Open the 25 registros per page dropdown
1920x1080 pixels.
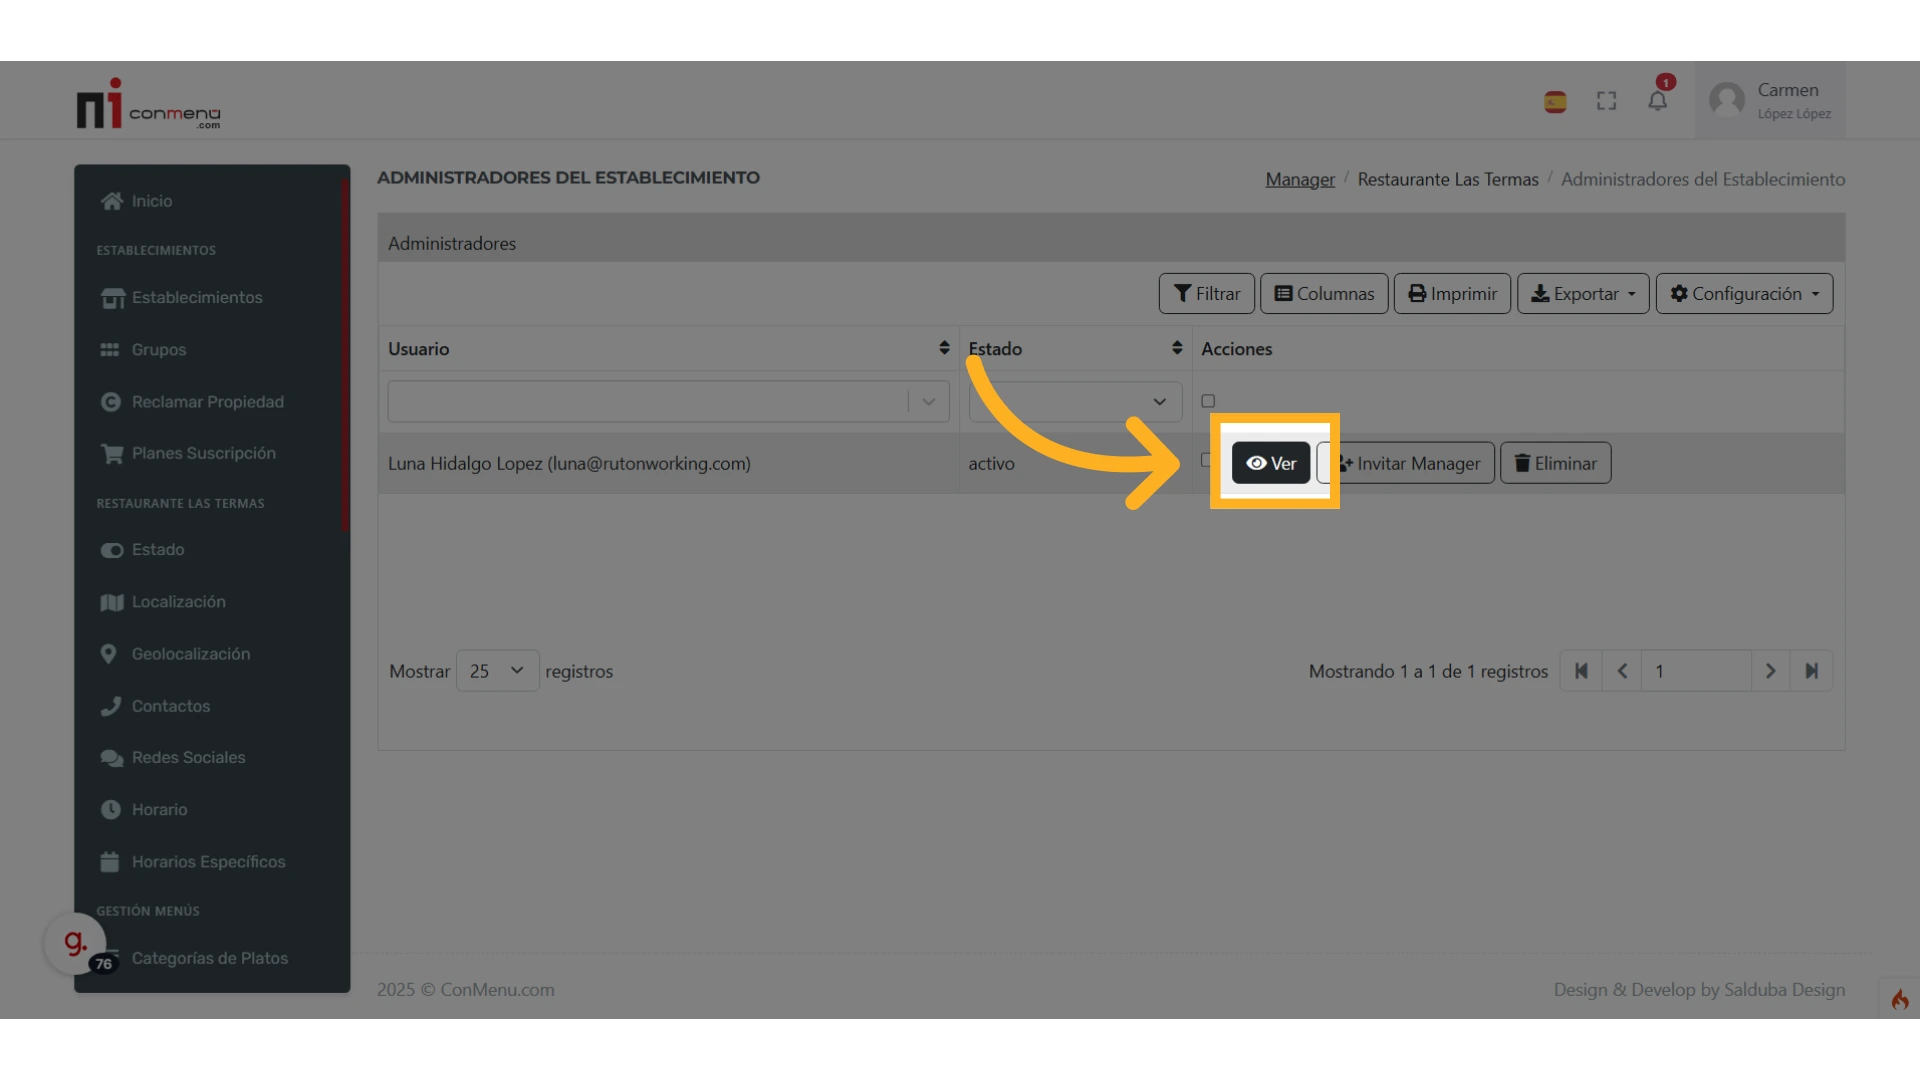pyautogui.click(x=497, y=671)
